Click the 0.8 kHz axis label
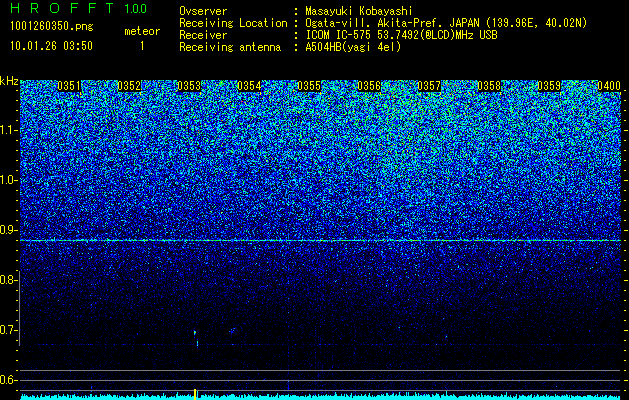Image resolution: width=629 pixels, height=400 pixels. (9, 280)
